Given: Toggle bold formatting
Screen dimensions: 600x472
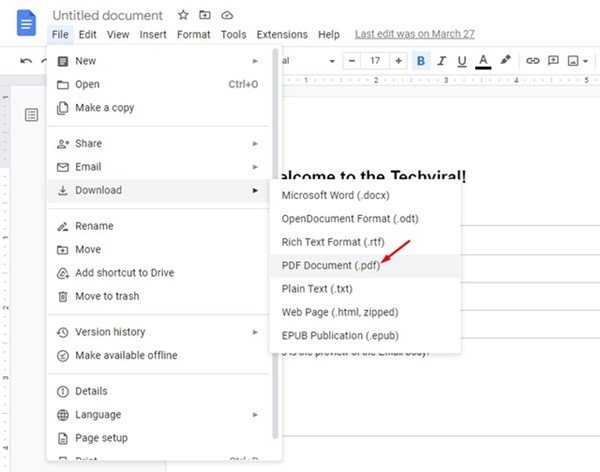Looking at the screenshot, I should pos(421,61).
